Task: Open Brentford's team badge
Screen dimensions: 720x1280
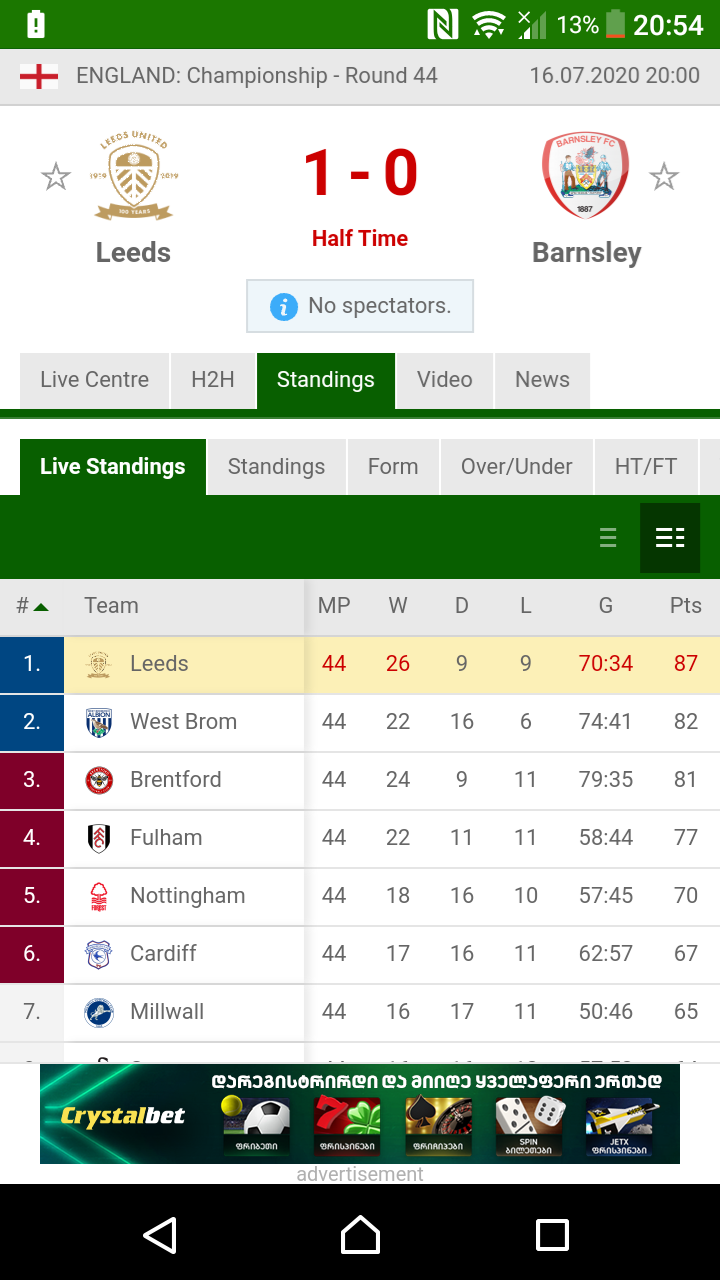Action: [x=99, y=780]
